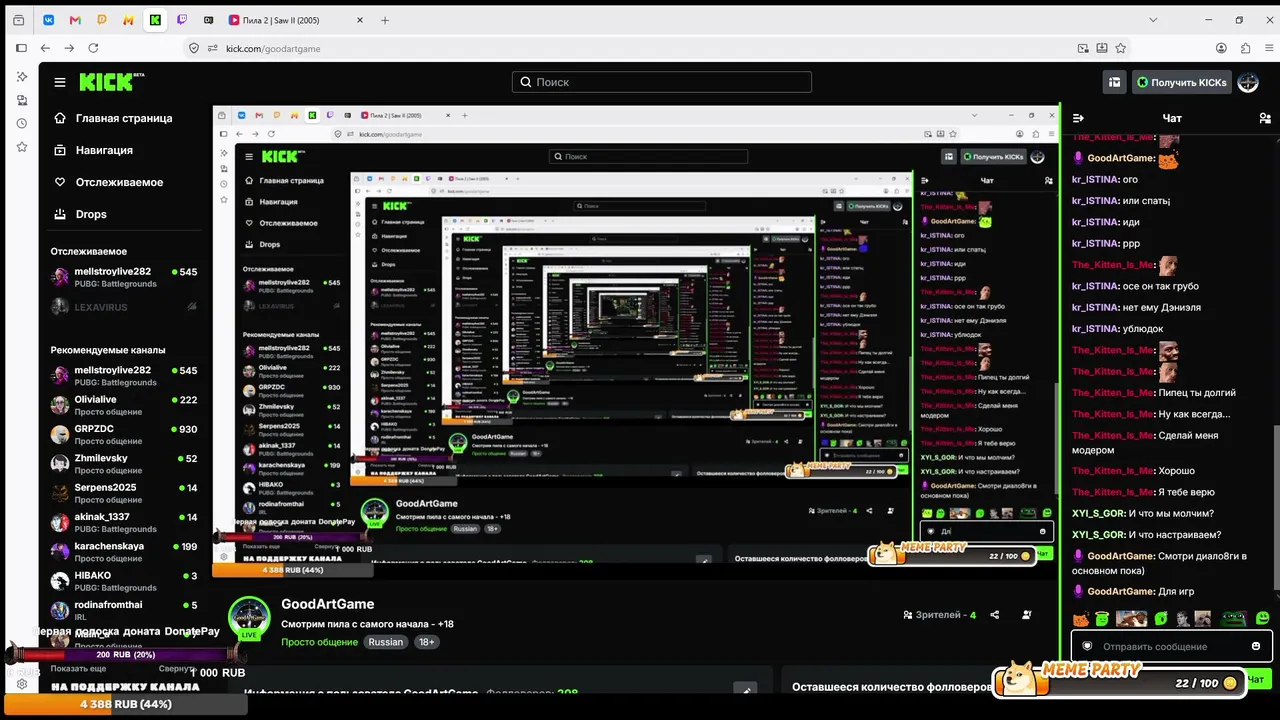Image resolution: width=1280 pixels, height=720 pixels.
Task: Click the 18+ tag
Action: (x=427, y=642)
